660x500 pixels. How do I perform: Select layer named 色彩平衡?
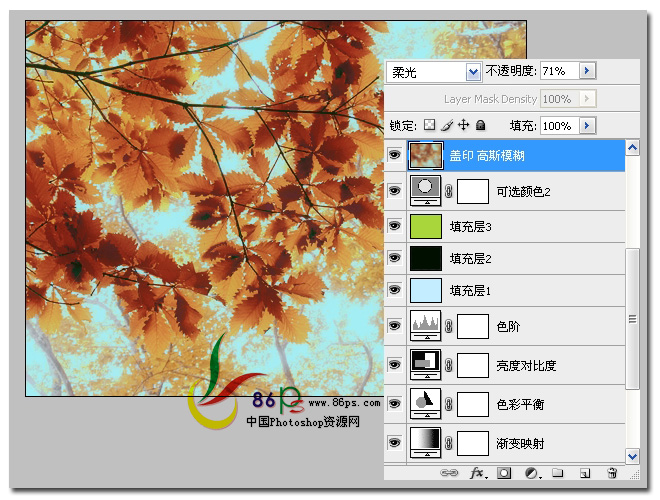[x=520, y=404]
